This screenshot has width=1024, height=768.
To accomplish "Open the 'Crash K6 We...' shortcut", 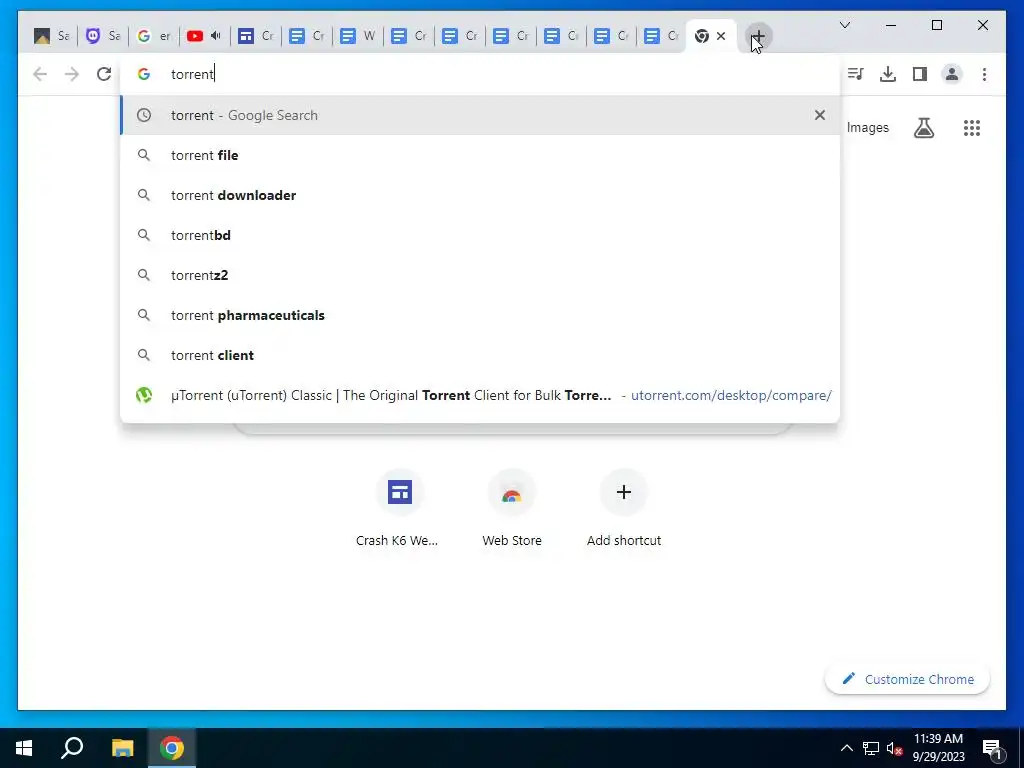I will pos(400,508).
